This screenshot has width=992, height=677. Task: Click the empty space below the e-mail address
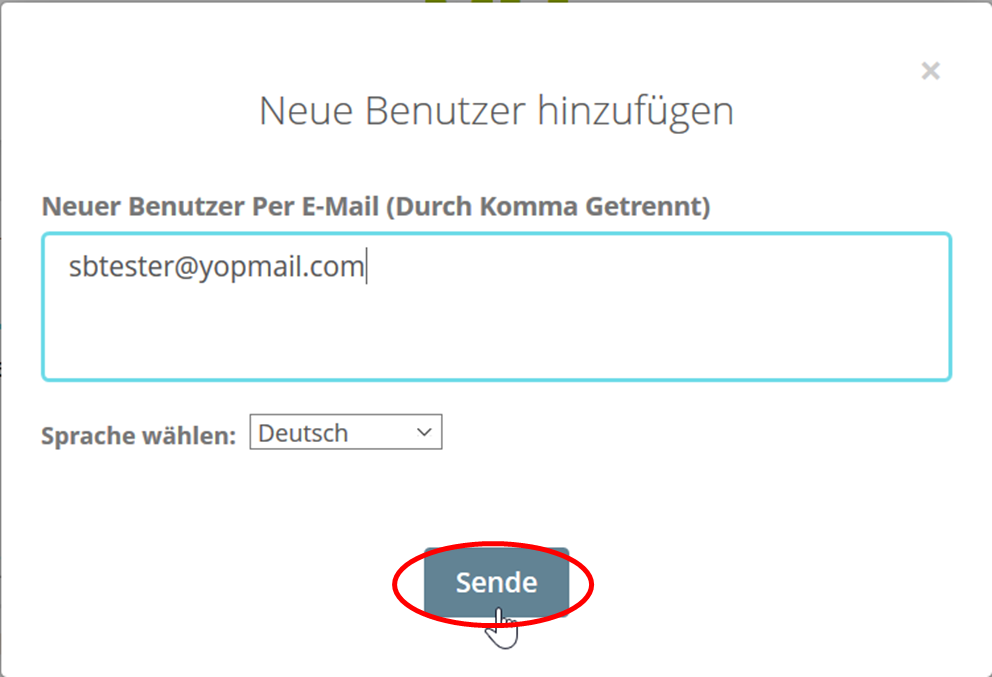(x=497, y=335)
